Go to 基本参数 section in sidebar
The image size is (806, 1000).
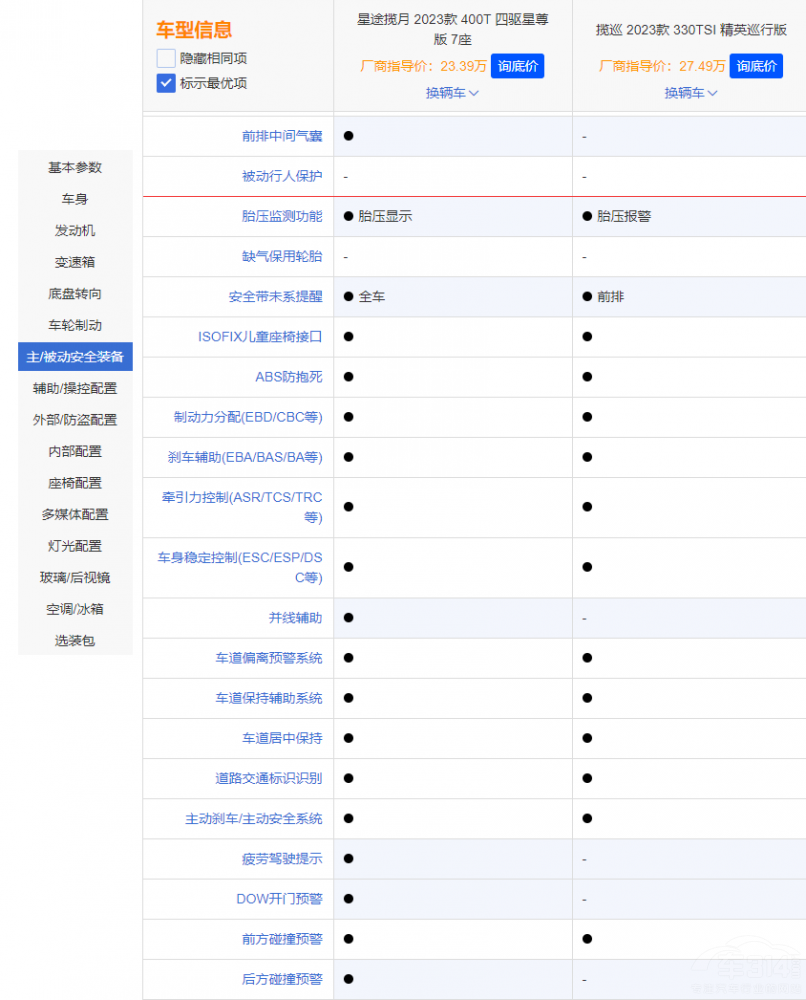pos(75,168)
